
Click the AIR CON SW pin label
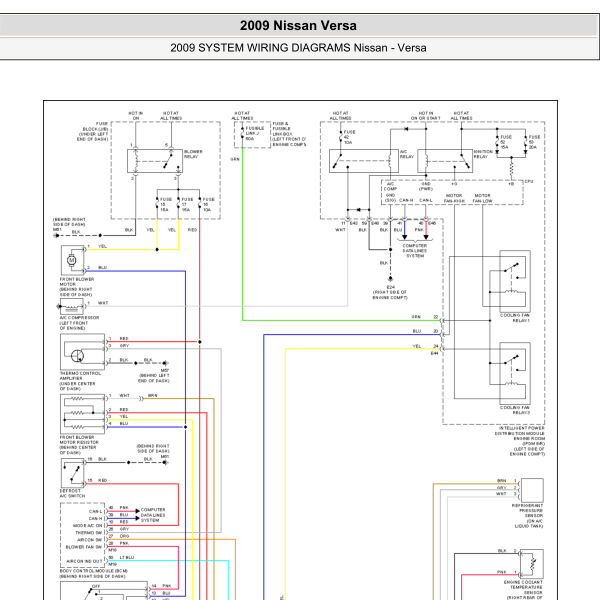[x=90, y=540]
